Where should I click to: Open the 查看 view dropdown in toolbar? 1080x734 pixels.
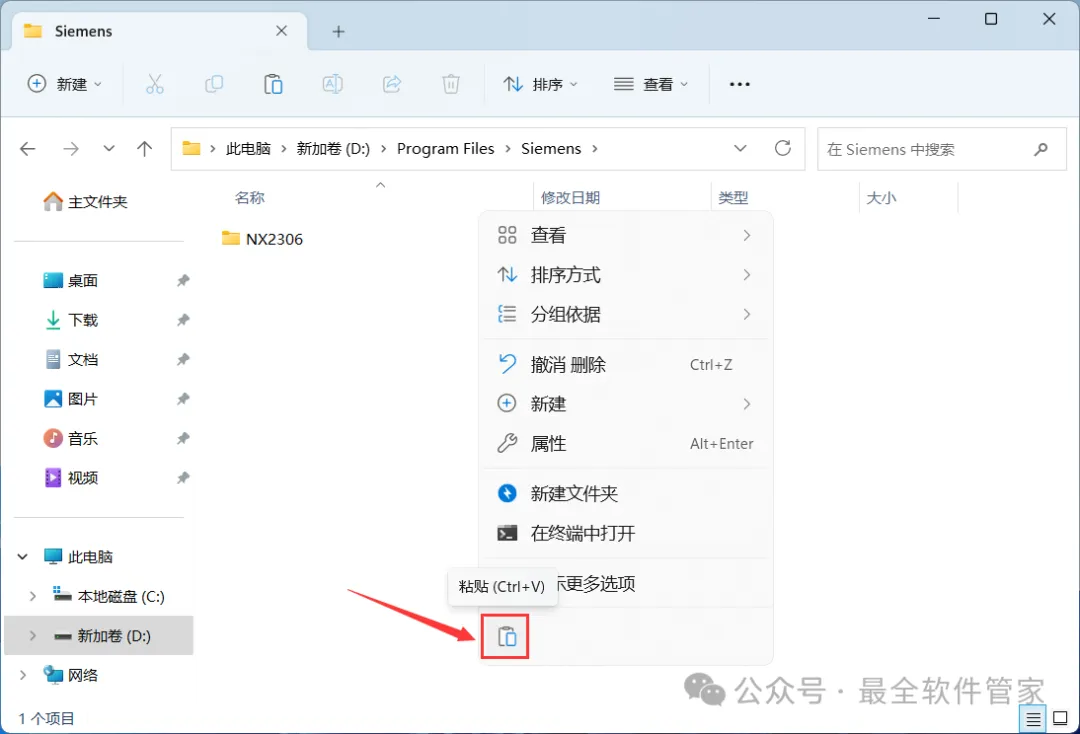tap(651, 84)
